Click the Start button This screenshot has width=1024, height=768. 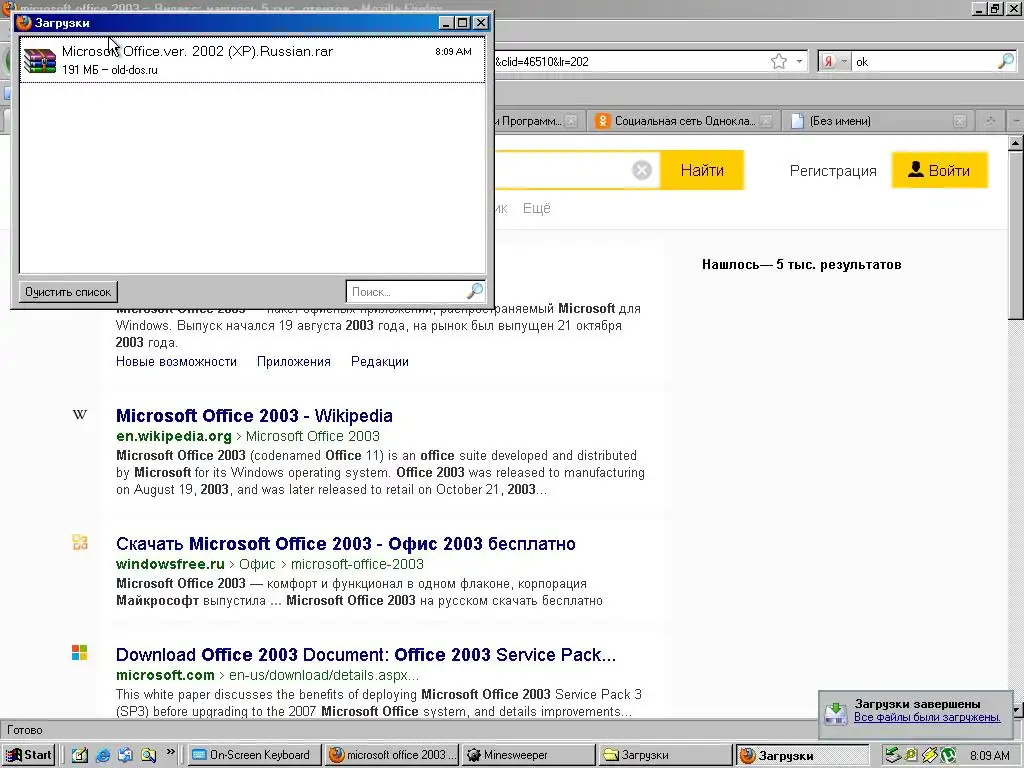[29, 755]
